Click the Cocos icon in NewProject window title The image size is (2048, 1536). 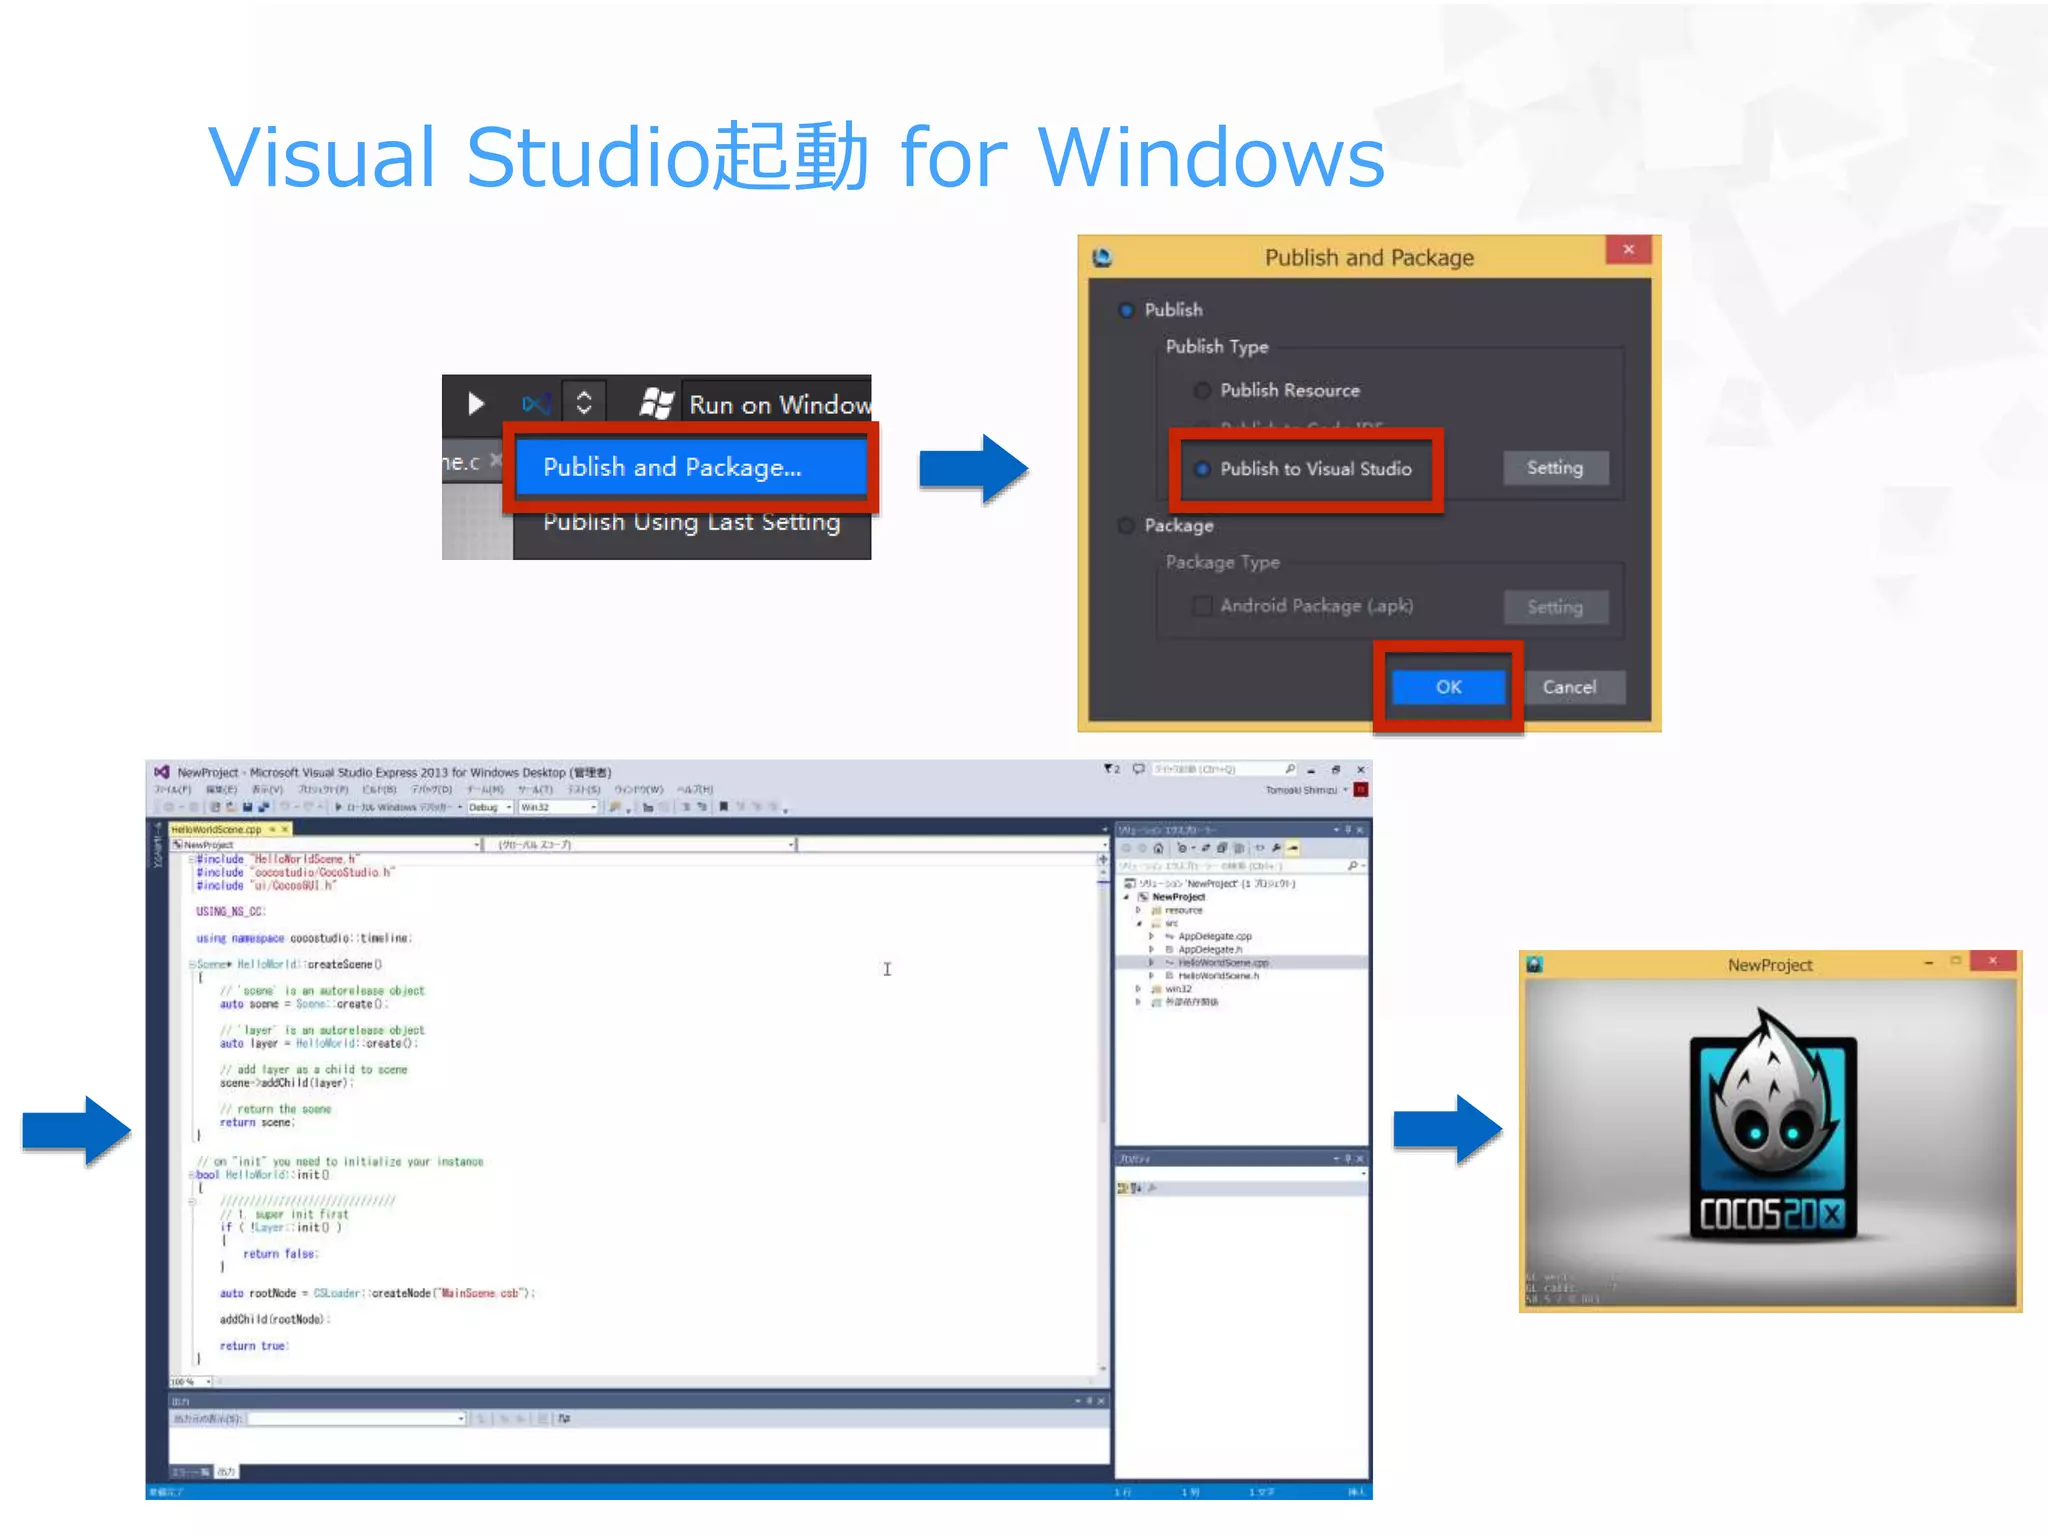coord(1534,964)
